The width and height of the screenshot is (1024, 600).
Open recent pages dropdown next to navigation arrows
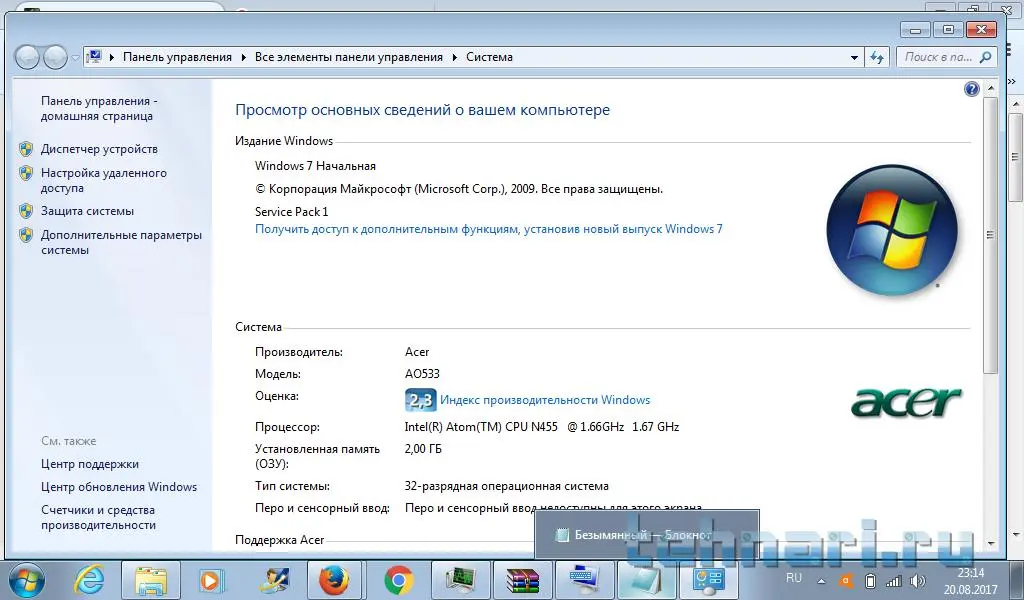click(x=75, y=57)
